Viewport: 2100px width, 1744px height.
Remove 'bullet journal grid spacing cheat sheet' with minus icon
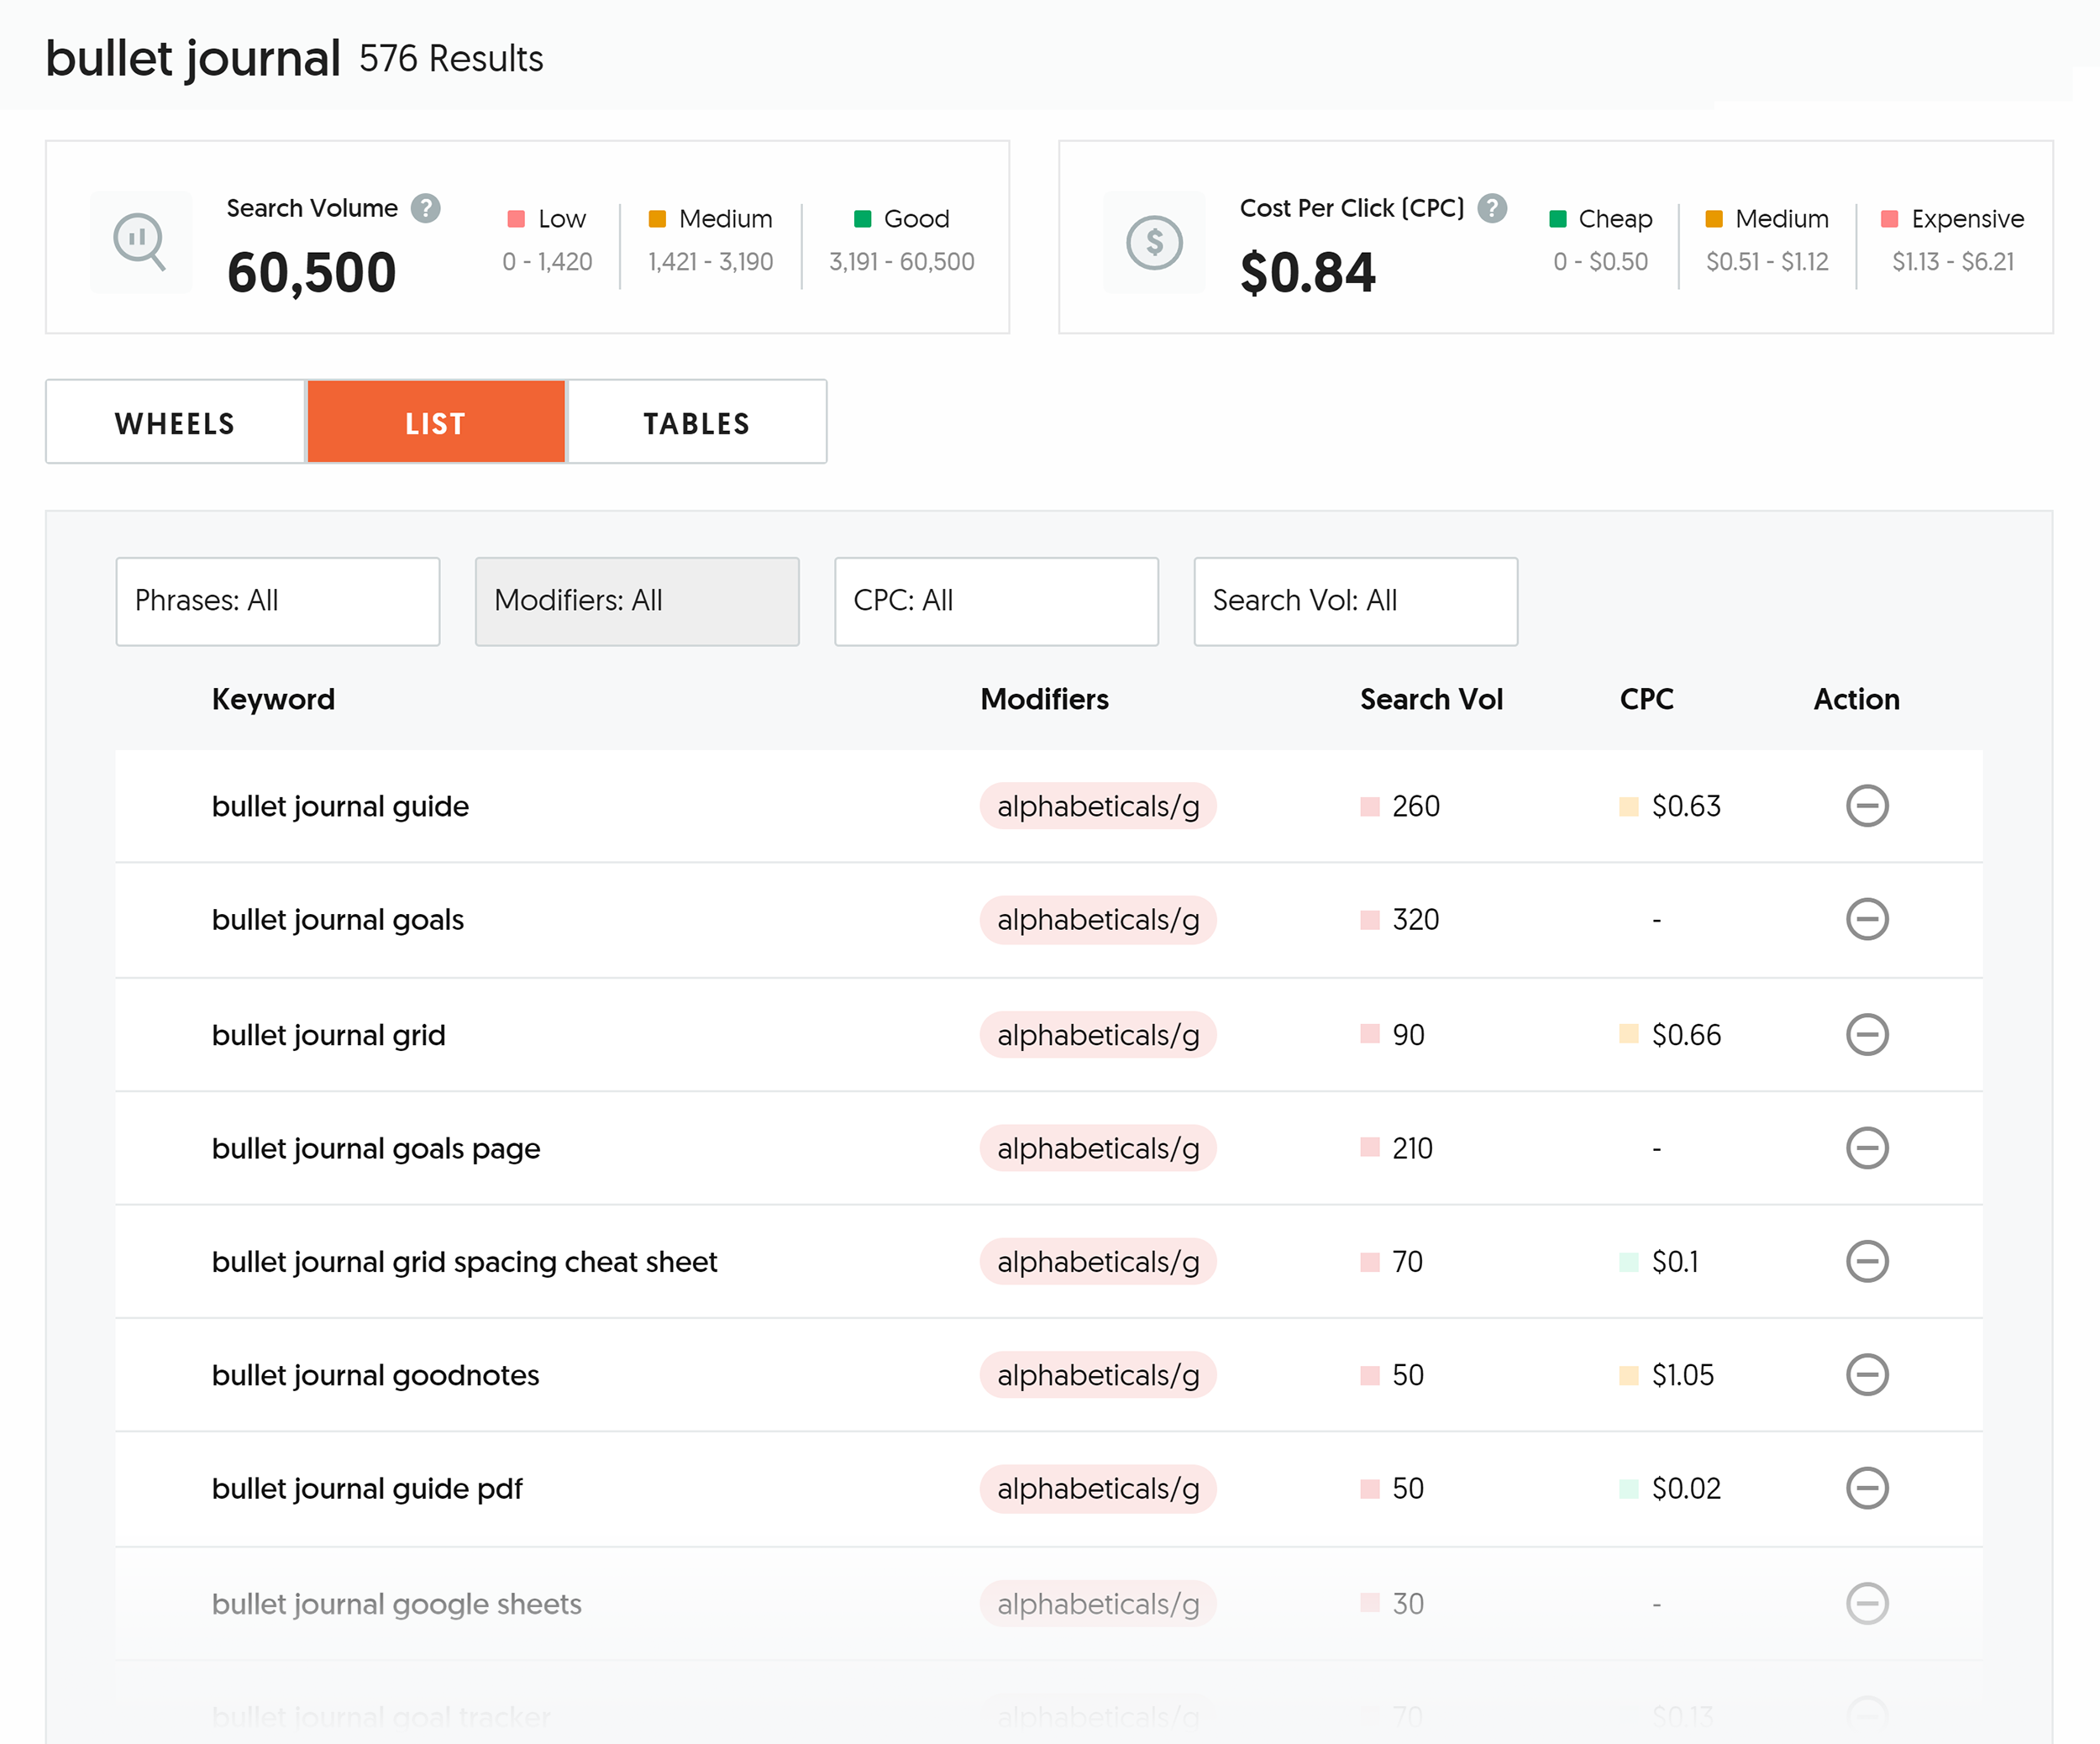tap(1869, 1262)
